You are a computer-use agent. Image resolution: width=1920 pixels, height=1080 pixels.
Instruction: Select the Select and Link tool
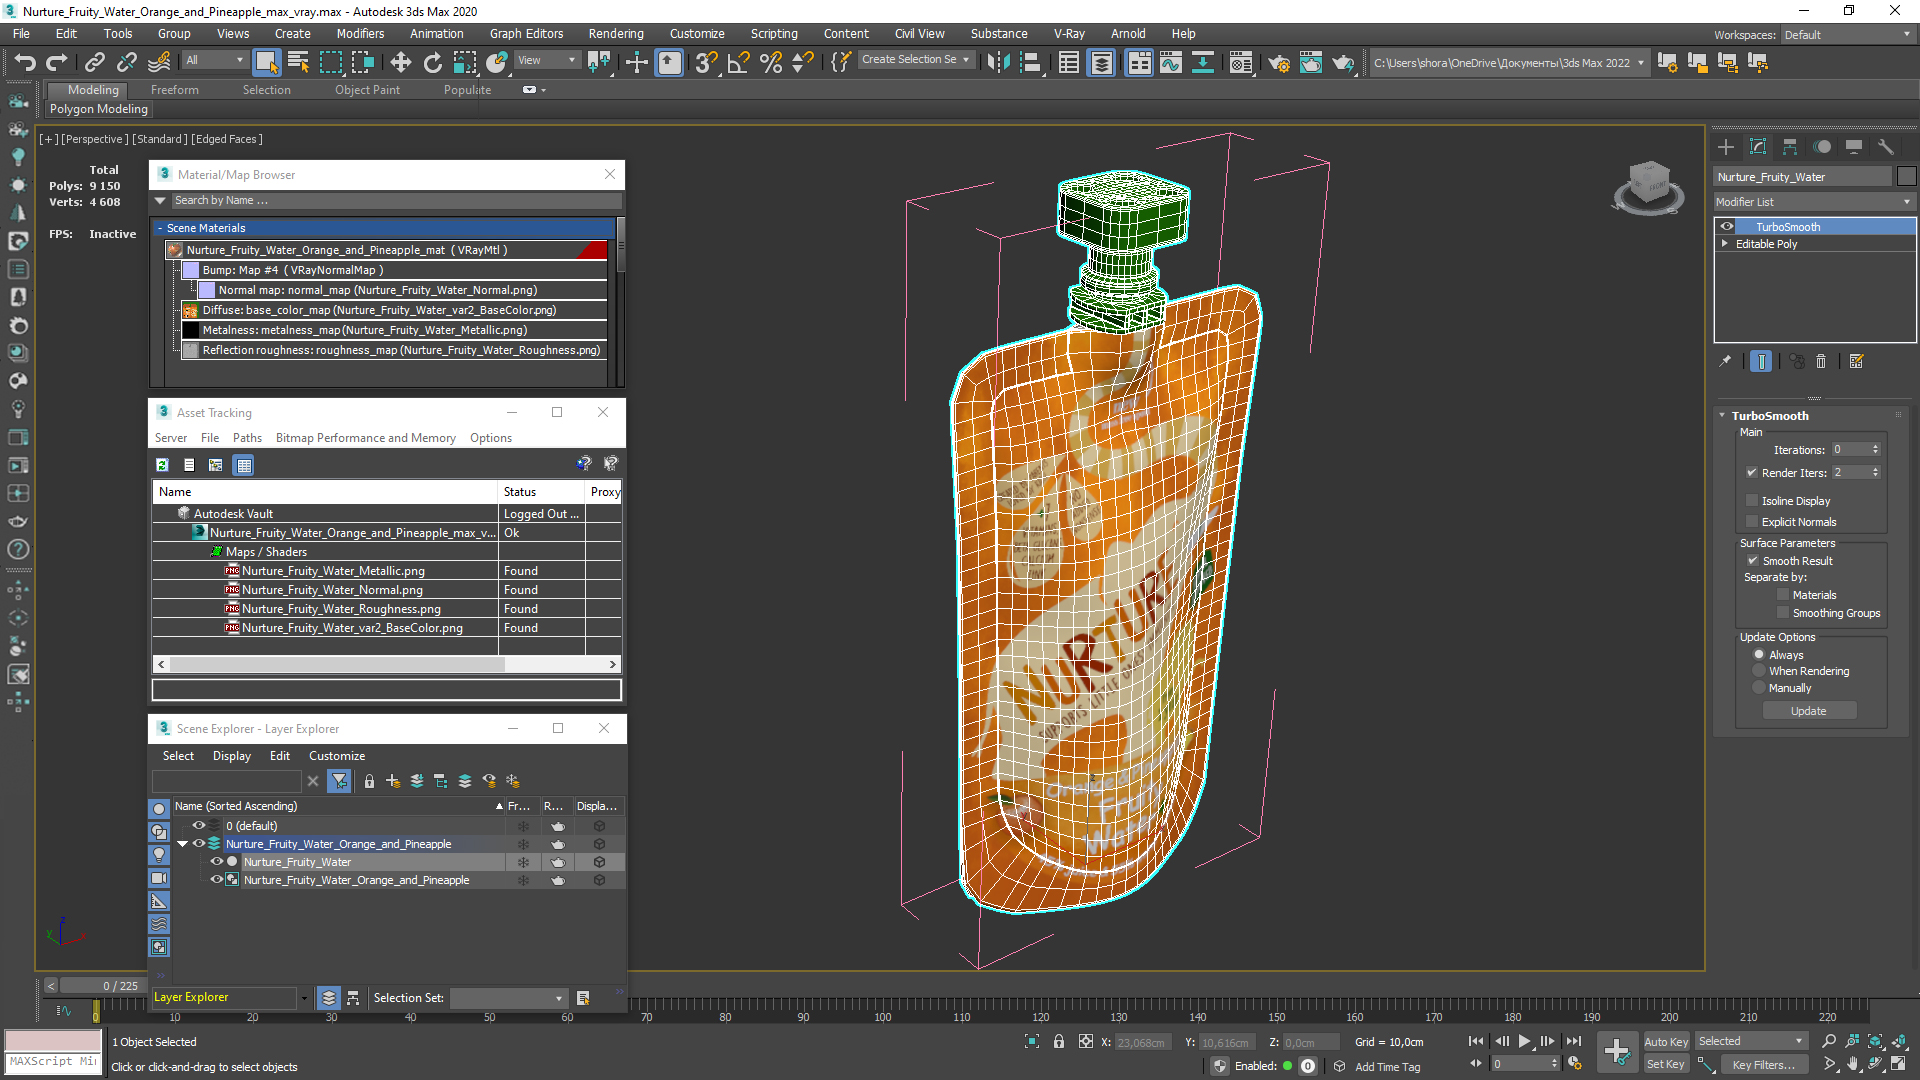pyautogui.click(x=94, y=62)
